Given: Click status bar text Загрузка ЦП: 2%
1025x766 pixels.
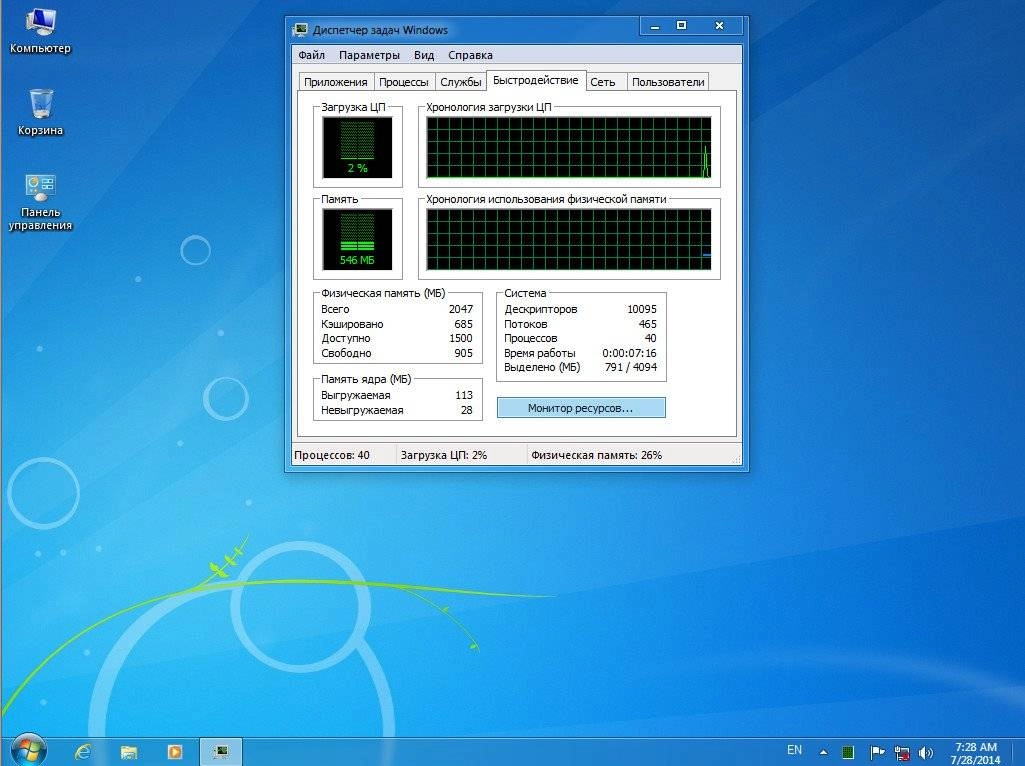Looking at the screenshot, I should click(444, 456).
